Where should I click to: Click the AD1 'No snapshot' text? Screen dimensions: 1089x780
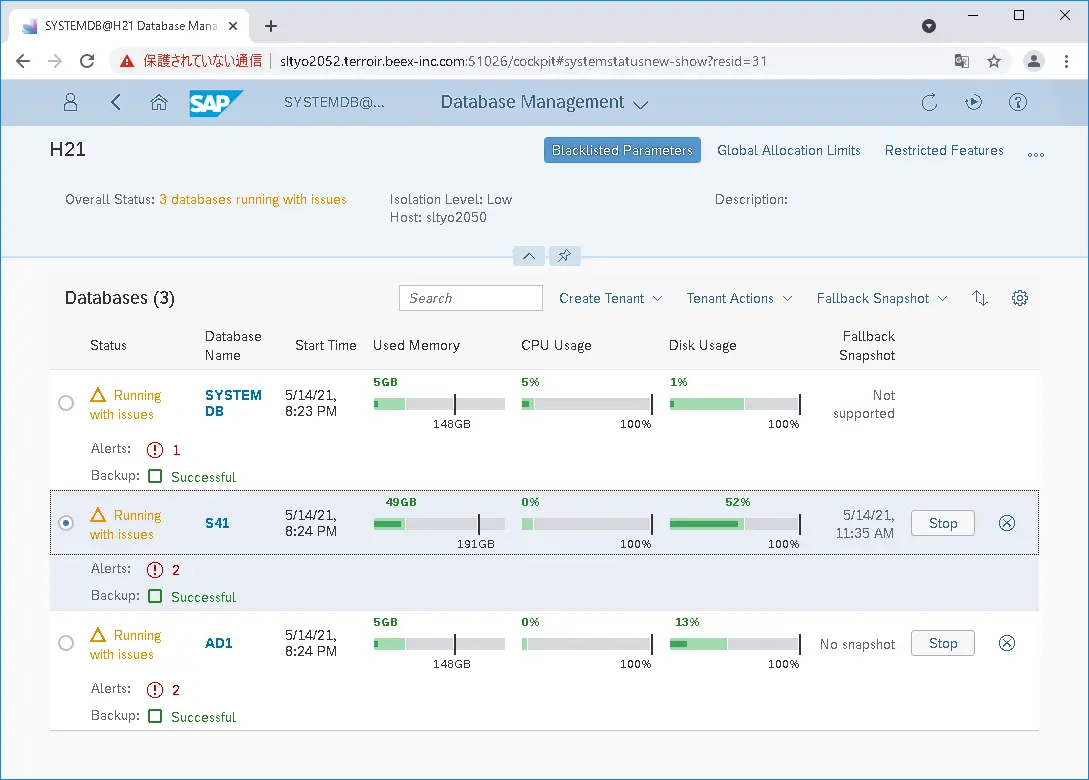click(x=857, y=644)
